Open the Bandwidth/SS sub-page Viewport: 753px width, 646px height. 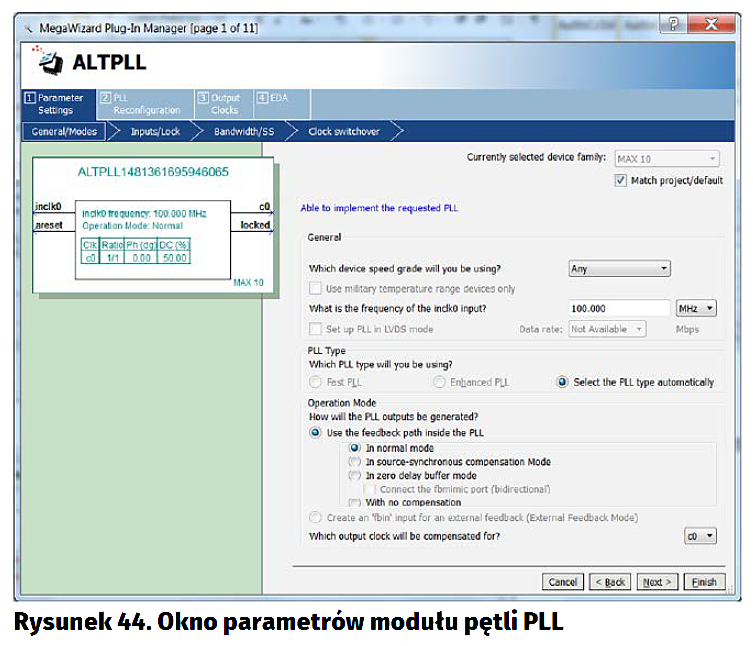243,131
